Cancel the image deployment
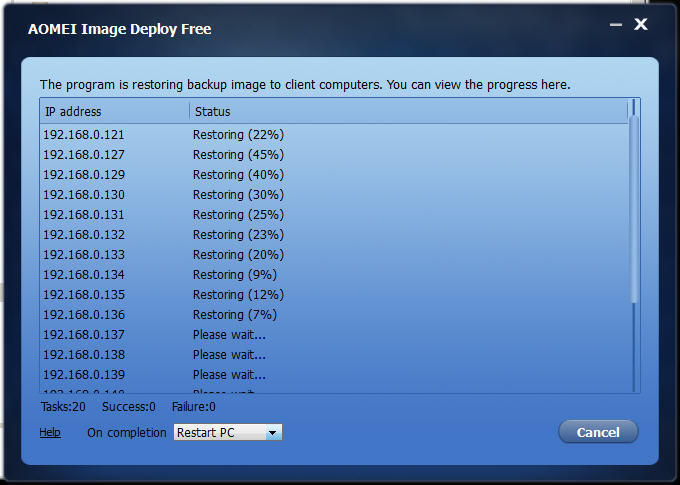The width and height of the screenshot is (680, 485). tap(598, 432)
